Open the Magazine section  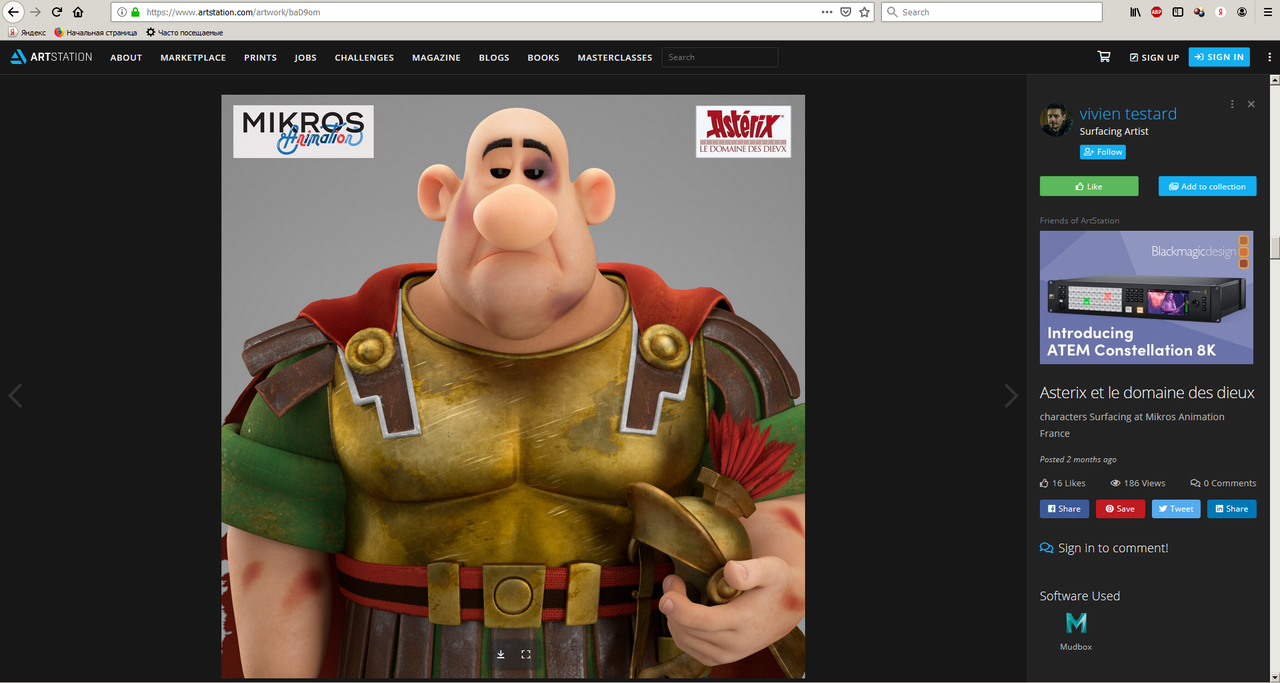[436, 57]
